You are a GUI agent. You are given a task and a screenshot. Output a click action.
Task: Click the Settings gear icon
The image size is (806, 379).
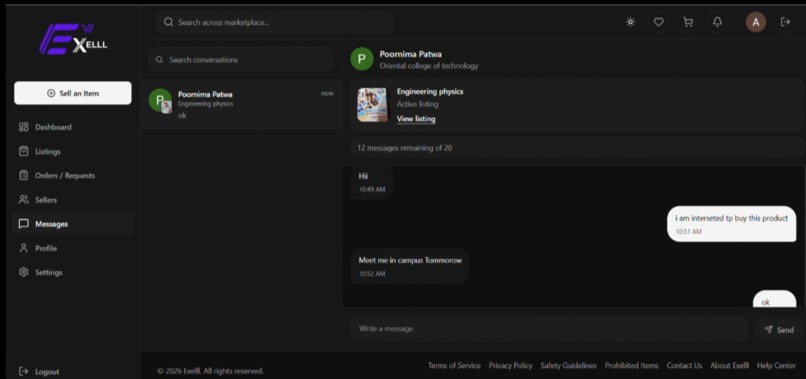24,272
